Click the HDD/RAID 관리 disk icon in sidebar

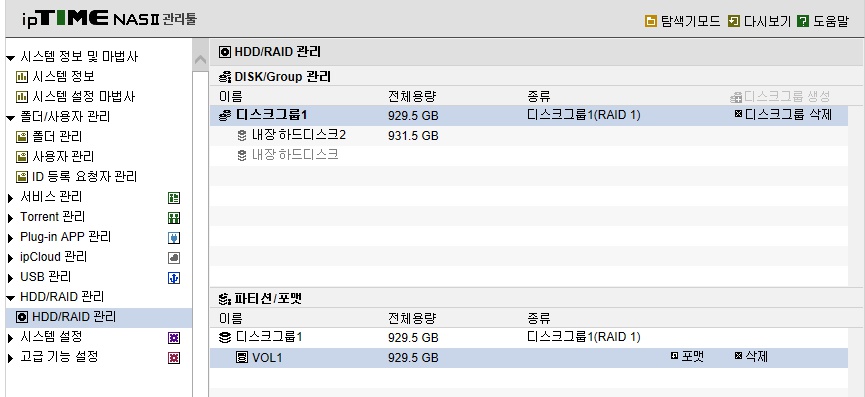[22, 318]
